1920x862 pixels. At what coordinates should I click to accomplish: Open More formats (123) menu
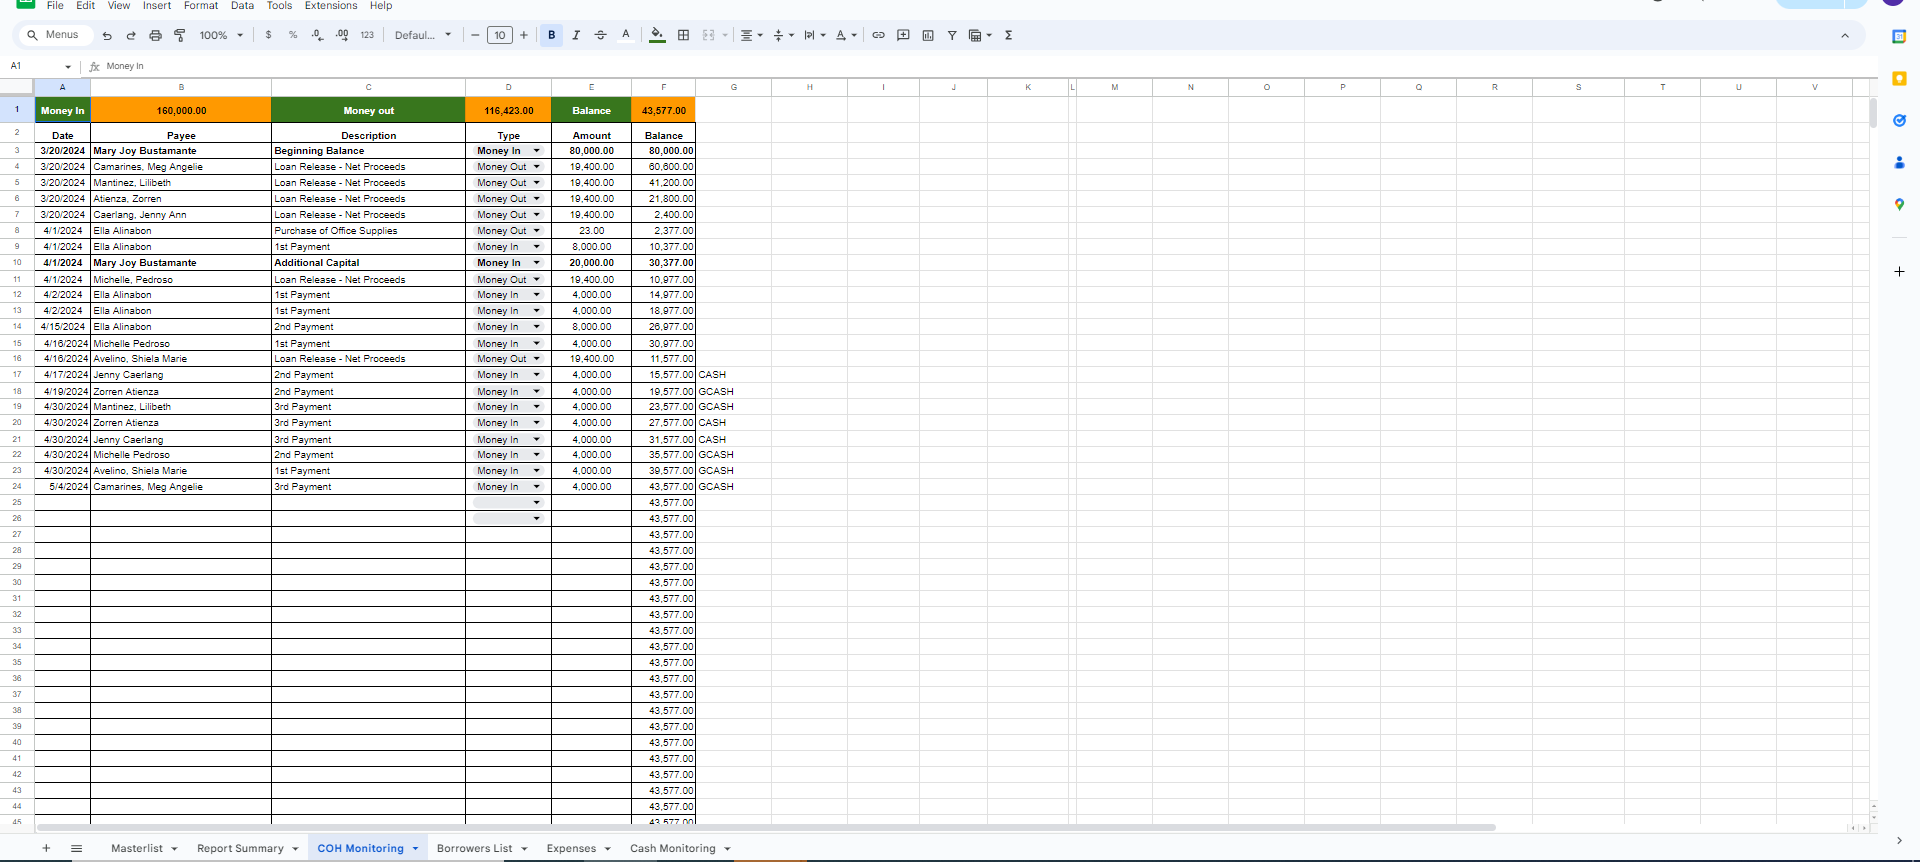[x=367, y=35]
